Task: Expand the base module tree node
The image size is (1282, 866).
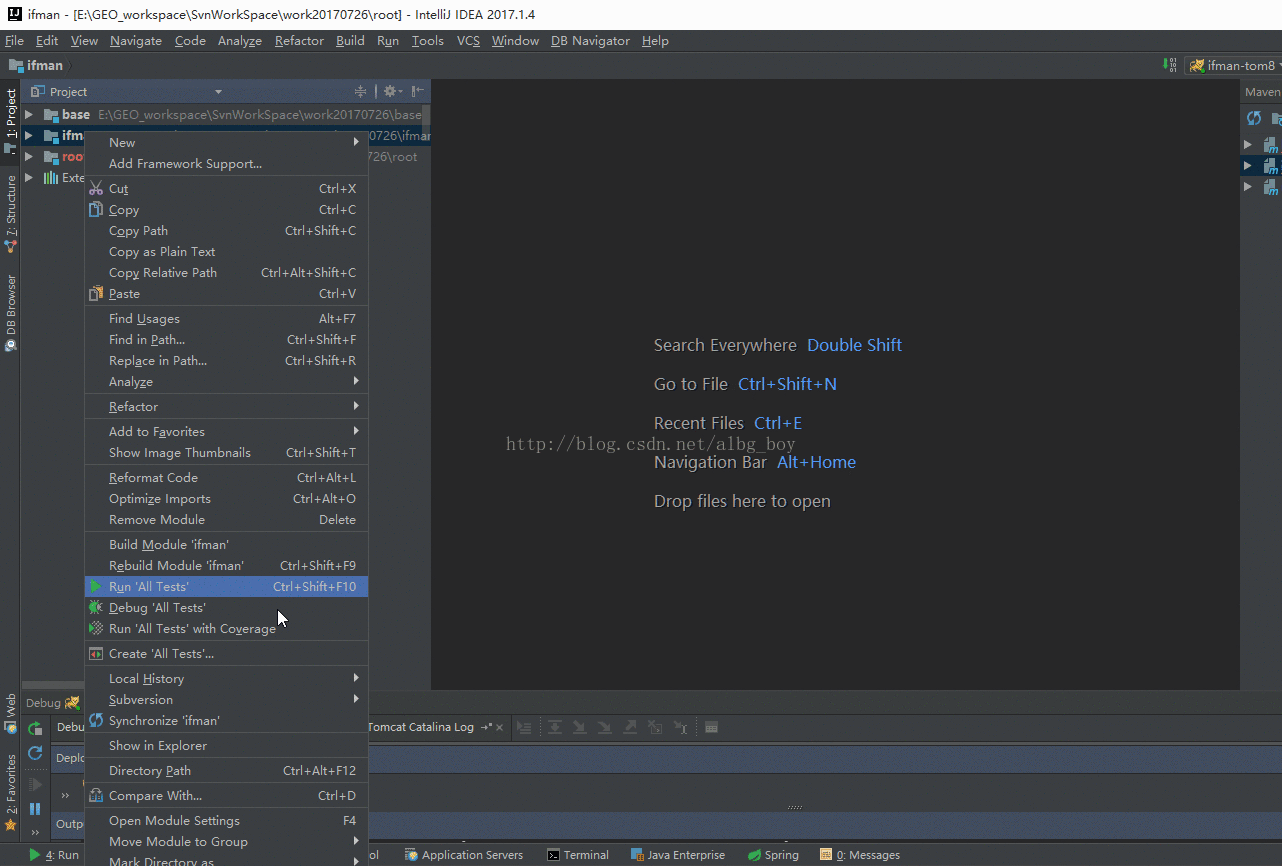Action: coord(29,115)
